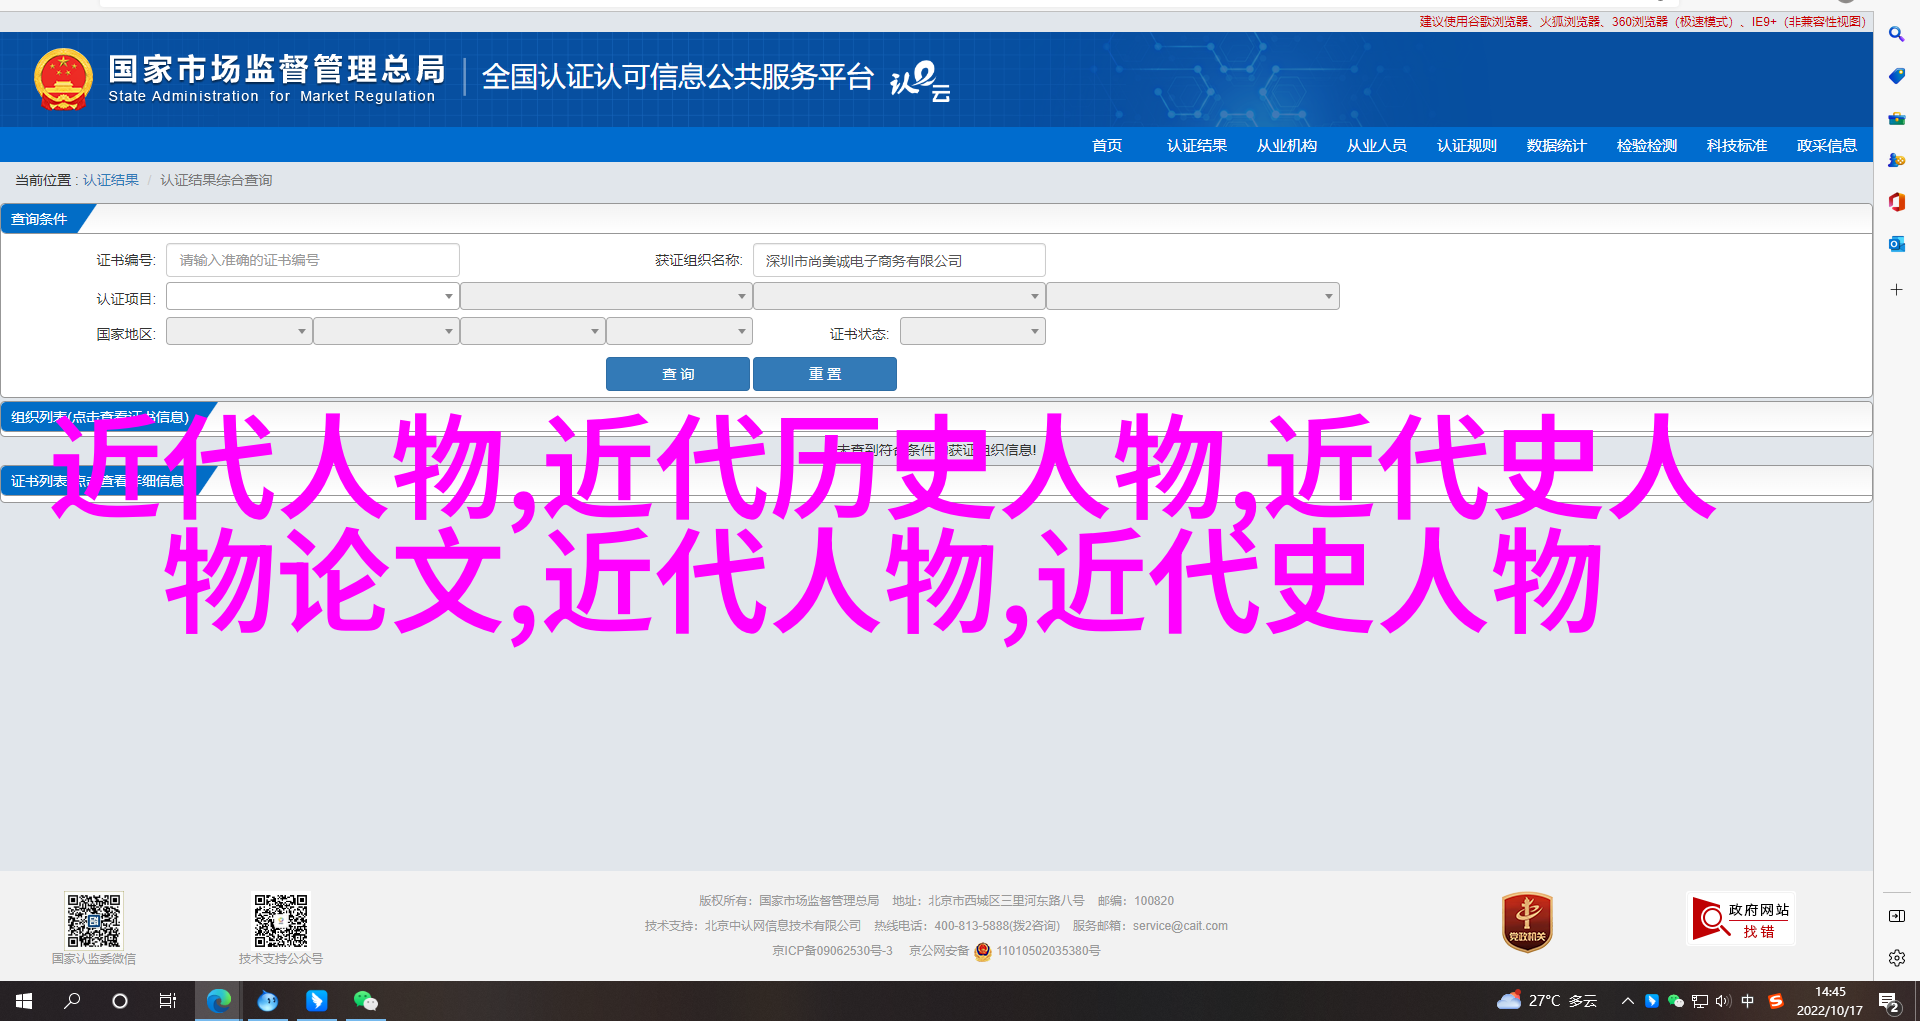Click the police badge icon by 京公网安备
Viewport: 1920px width, 1021px height.
coord(982,951)
